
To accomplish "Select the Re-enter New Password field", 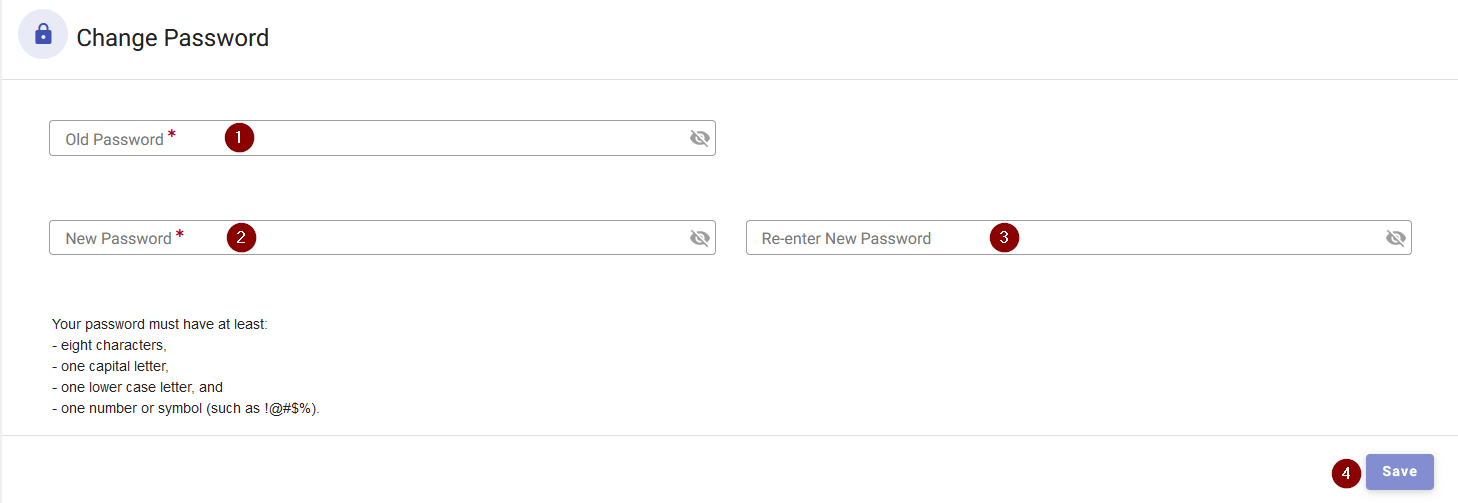I will (x=1079, y=238).
